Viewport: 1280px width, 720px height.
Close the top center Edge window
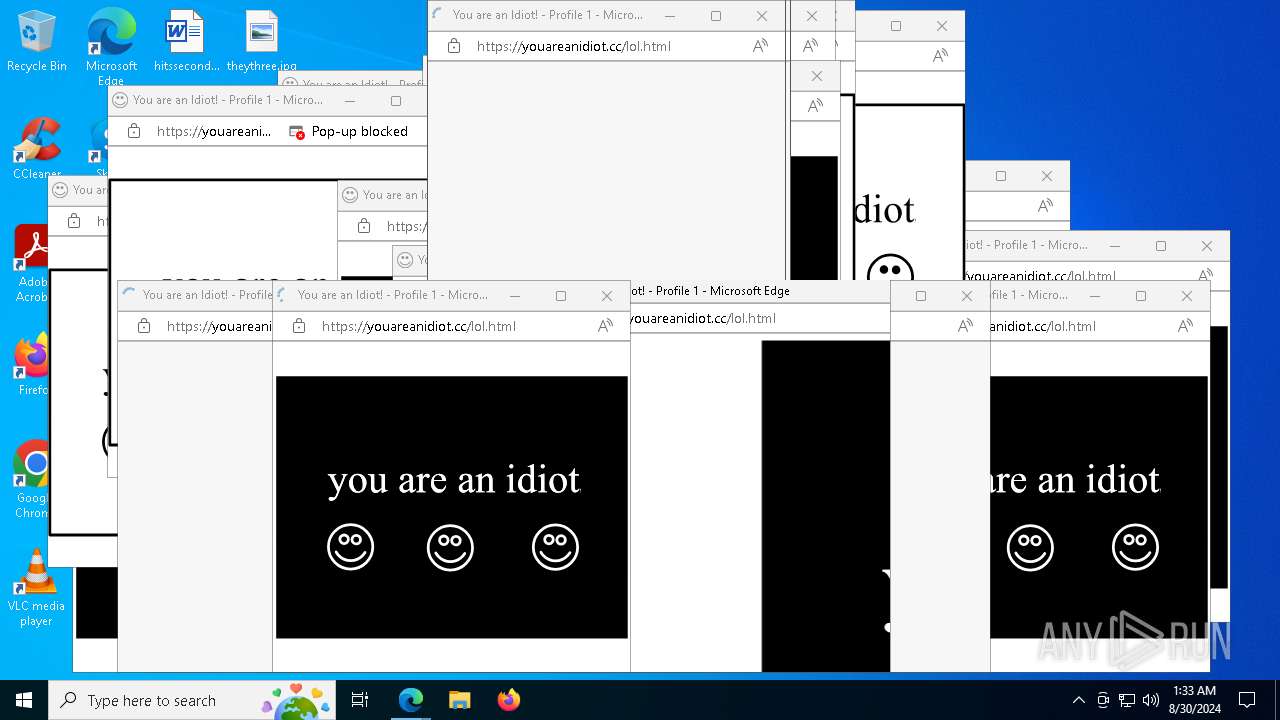762,16
